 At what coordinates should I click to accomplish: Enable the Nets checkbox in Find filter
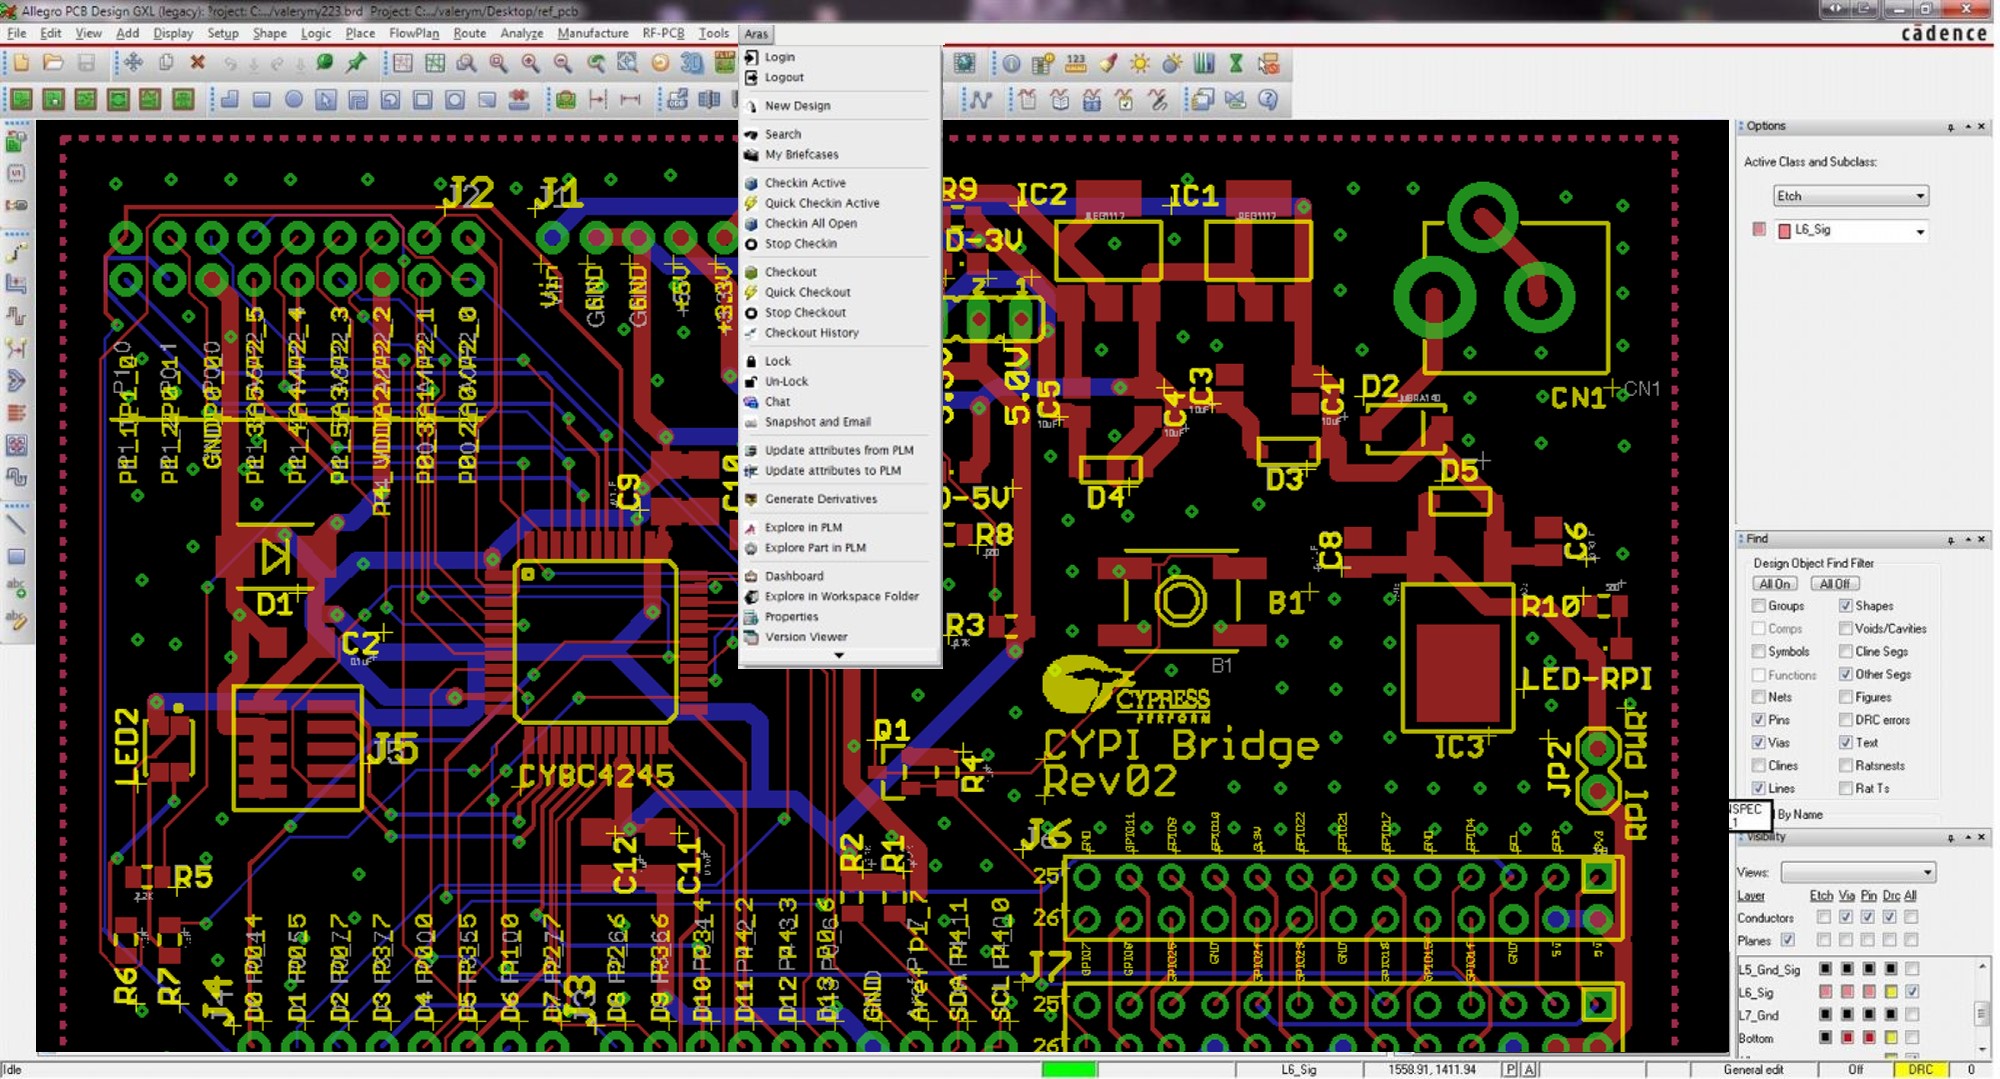[1758, 697]
